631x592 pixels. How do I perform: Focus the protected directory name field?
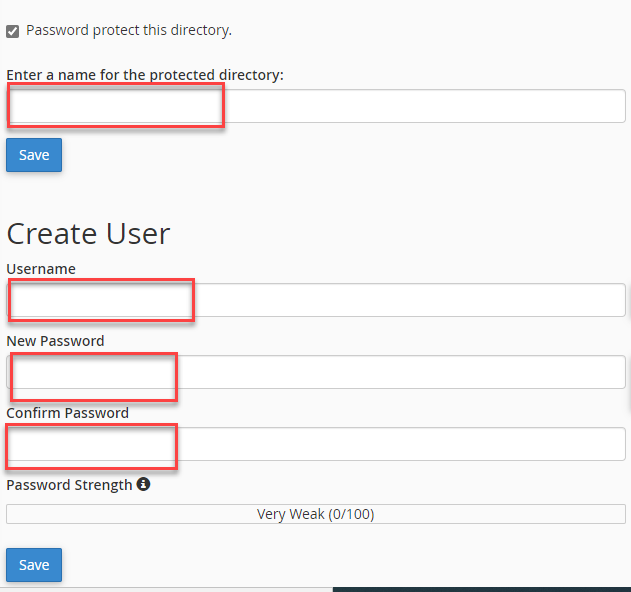(x=316, y=106)
